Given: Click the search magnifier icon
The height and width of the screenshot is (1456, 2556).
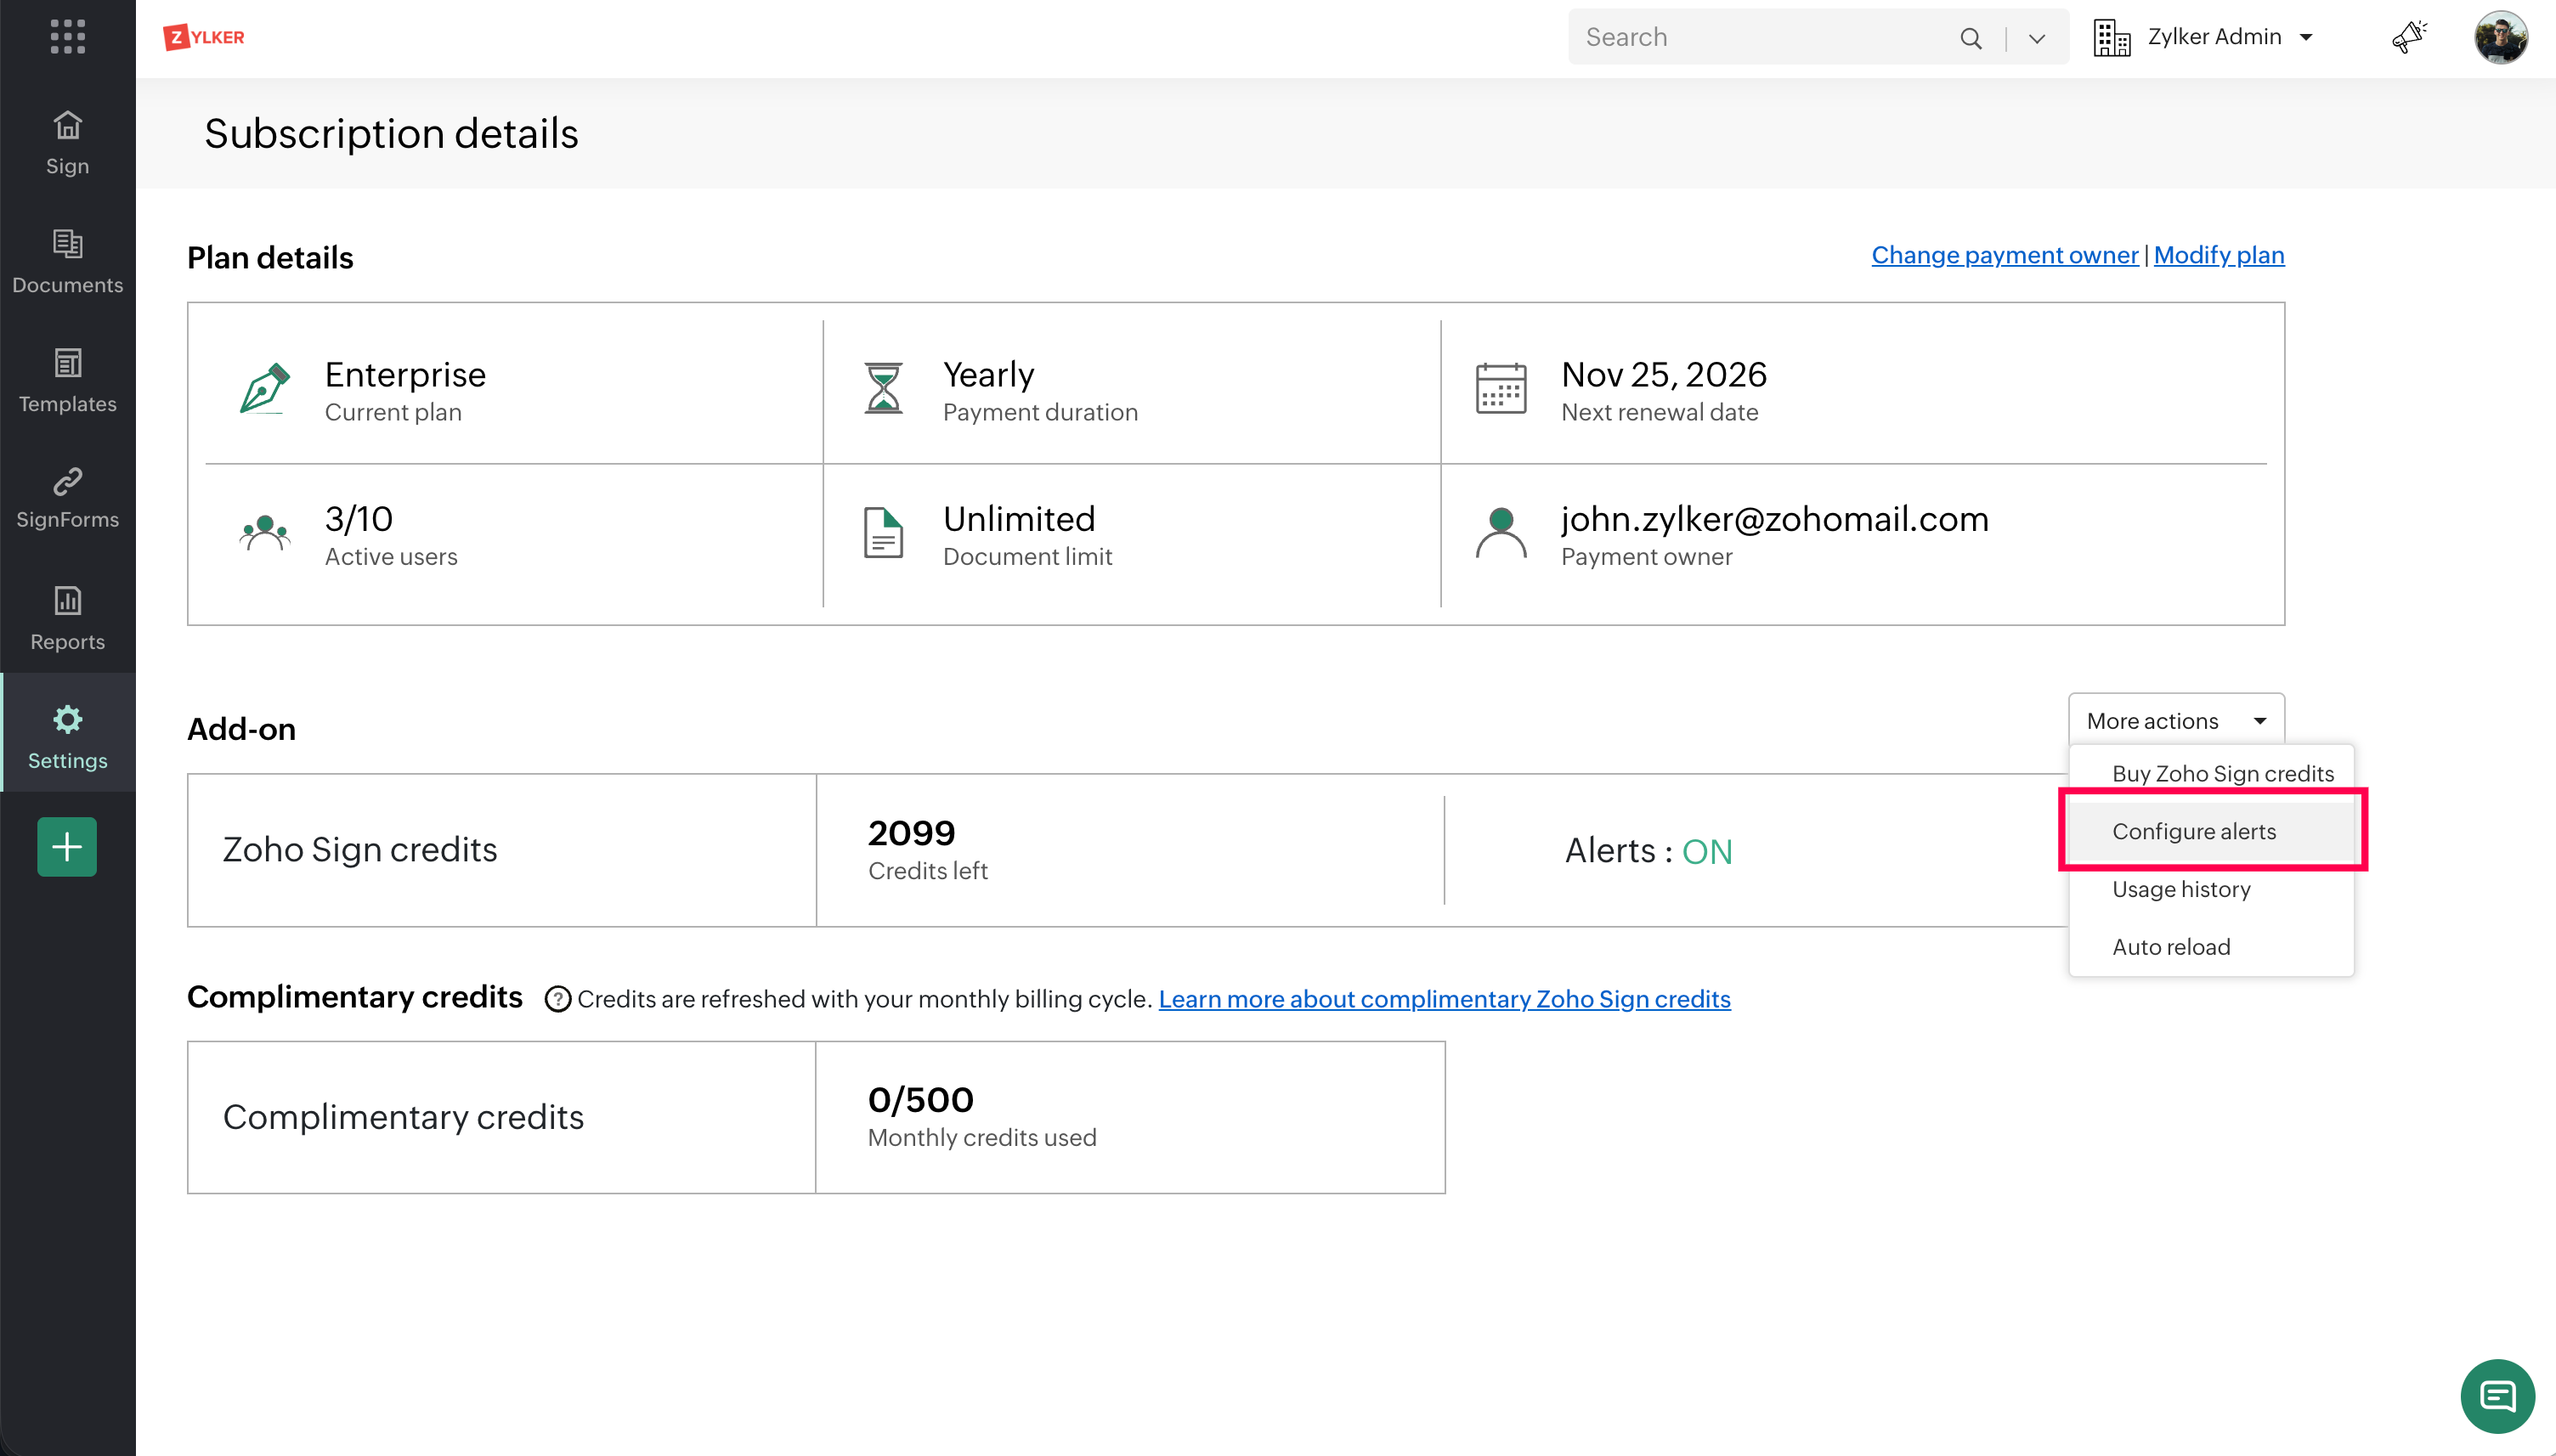Looking at the screenshot, I should 1970,38.
